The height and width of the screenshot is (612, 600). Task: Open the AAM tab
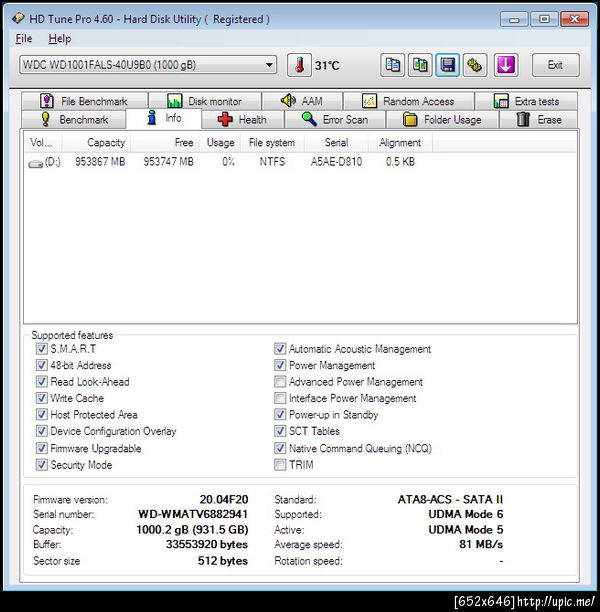pos(303,101)
